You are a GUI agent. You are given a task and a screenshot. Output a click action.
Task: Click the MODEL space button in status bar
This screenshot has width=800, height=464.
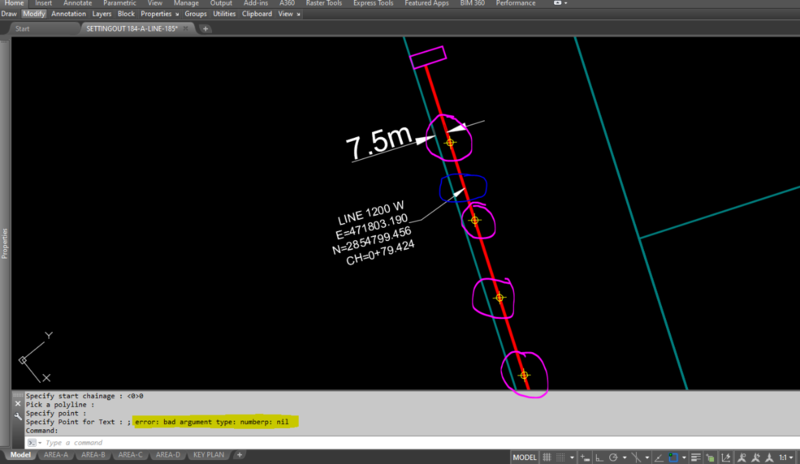[x=523, y=456]
